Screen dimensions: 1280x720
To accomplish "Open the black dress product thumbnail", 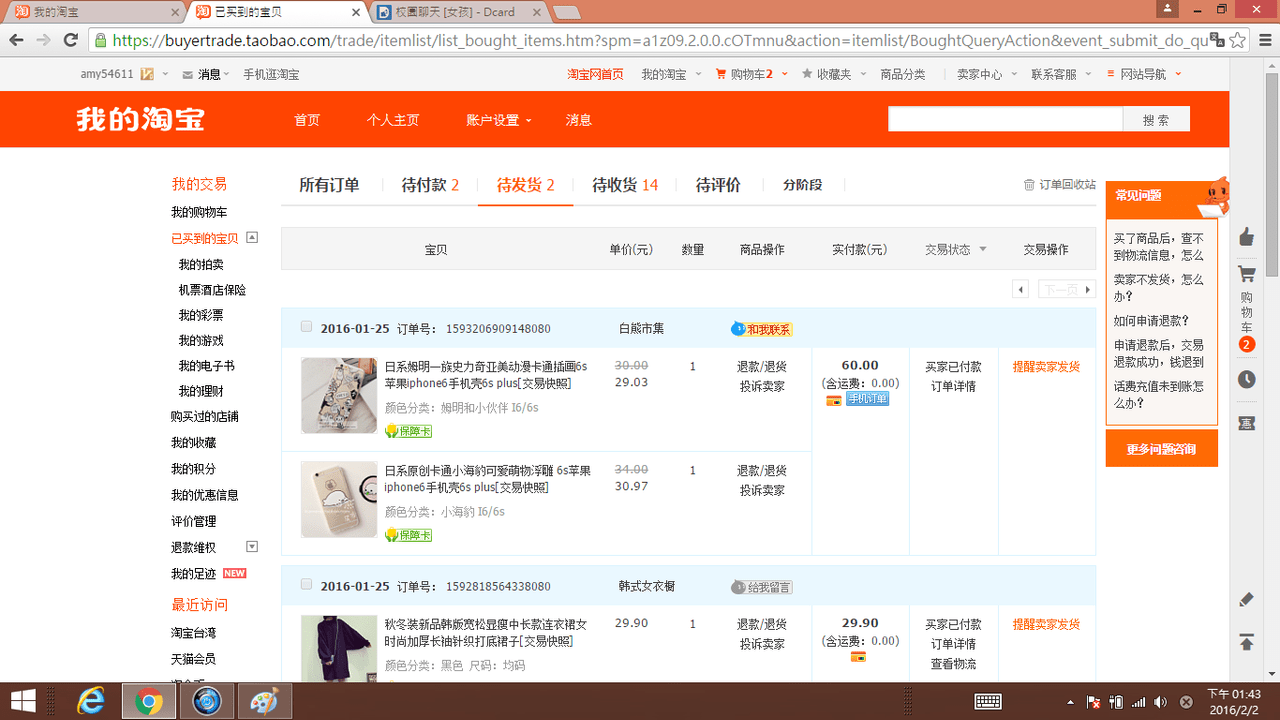I will point(339,649).
